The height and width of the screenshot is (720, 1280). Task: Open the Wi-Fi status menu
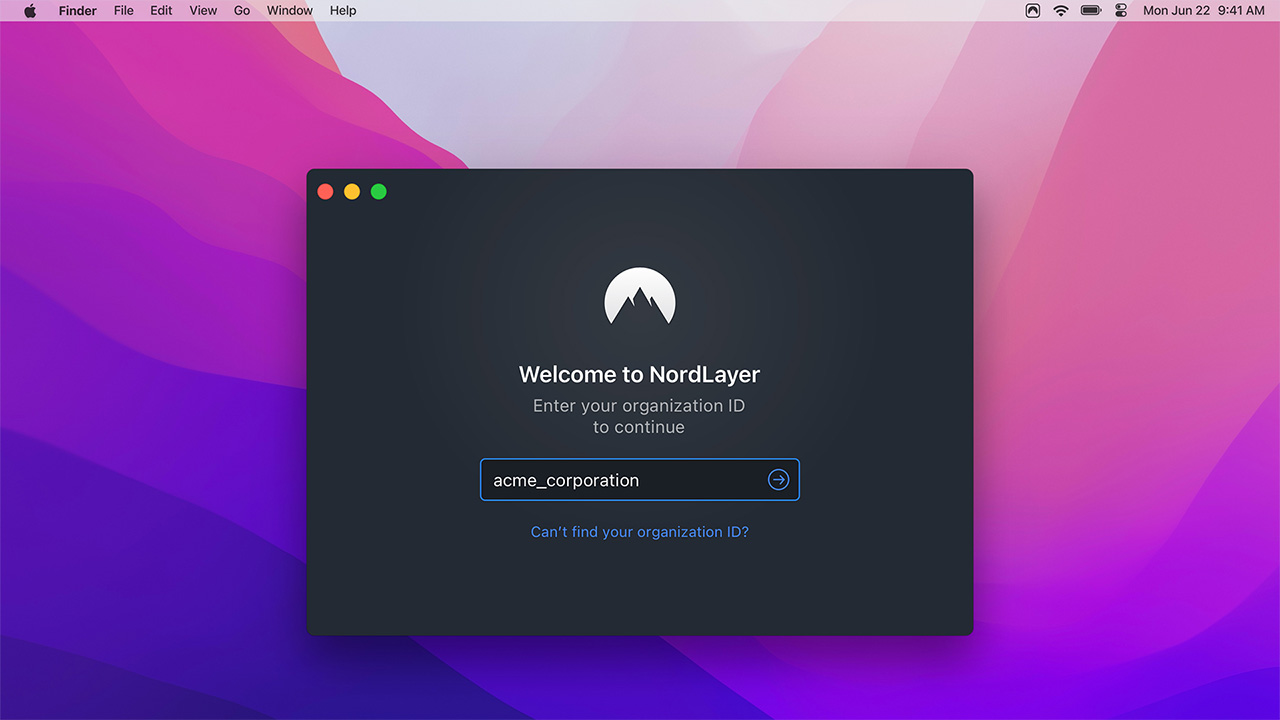[1059, 11]
